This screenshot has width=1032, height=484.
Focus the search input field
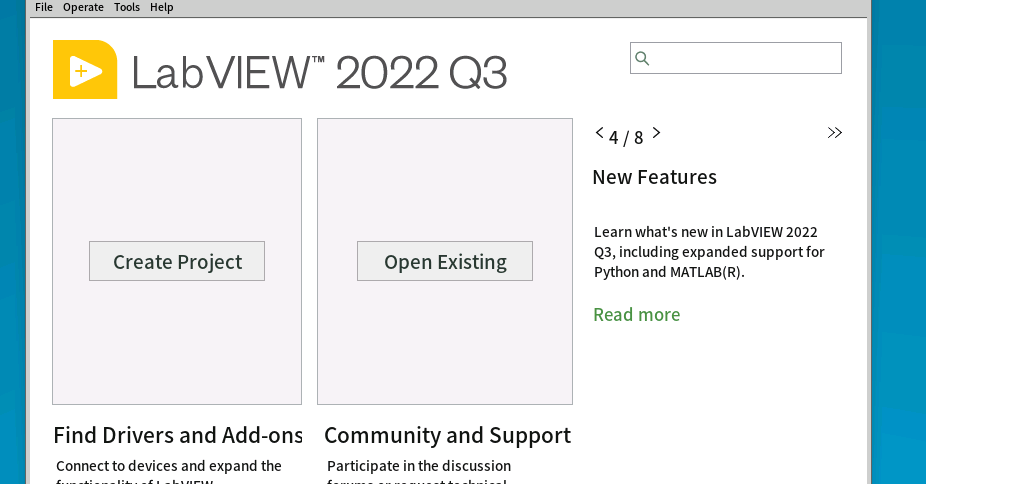coord(736,58)
